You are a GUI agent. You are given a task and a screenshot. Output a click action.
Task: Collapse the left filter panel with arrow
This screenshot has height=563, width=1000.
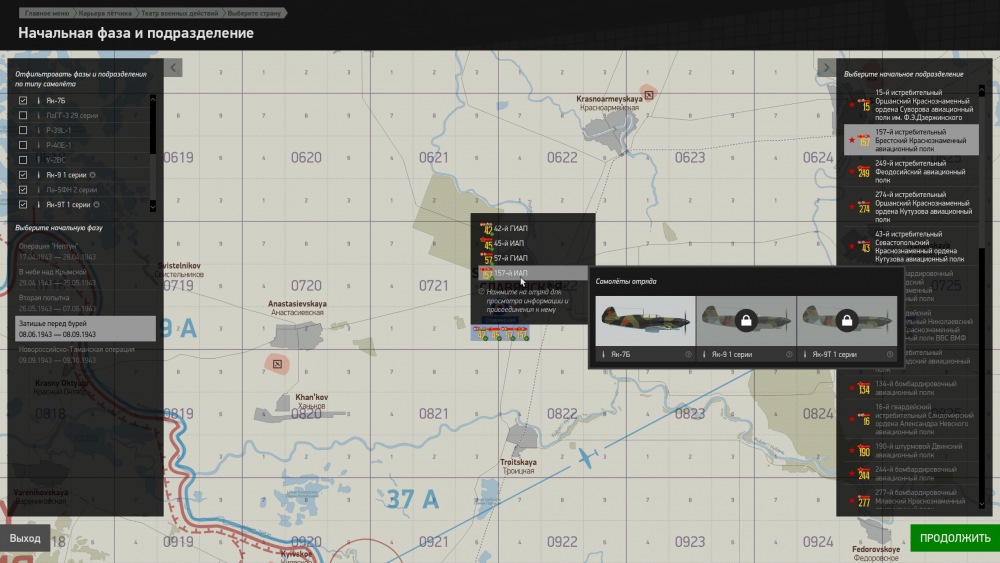pos(173,68)
